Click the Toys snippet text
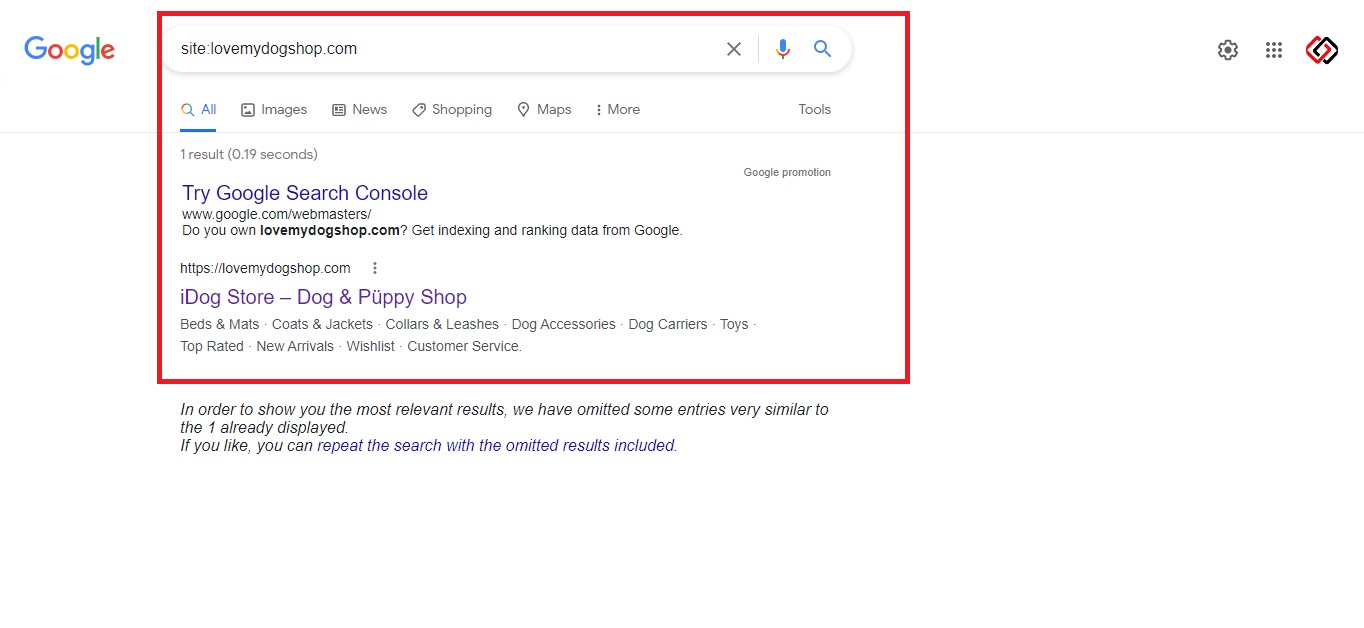1364x628 pixels. [x=734, y=324]
